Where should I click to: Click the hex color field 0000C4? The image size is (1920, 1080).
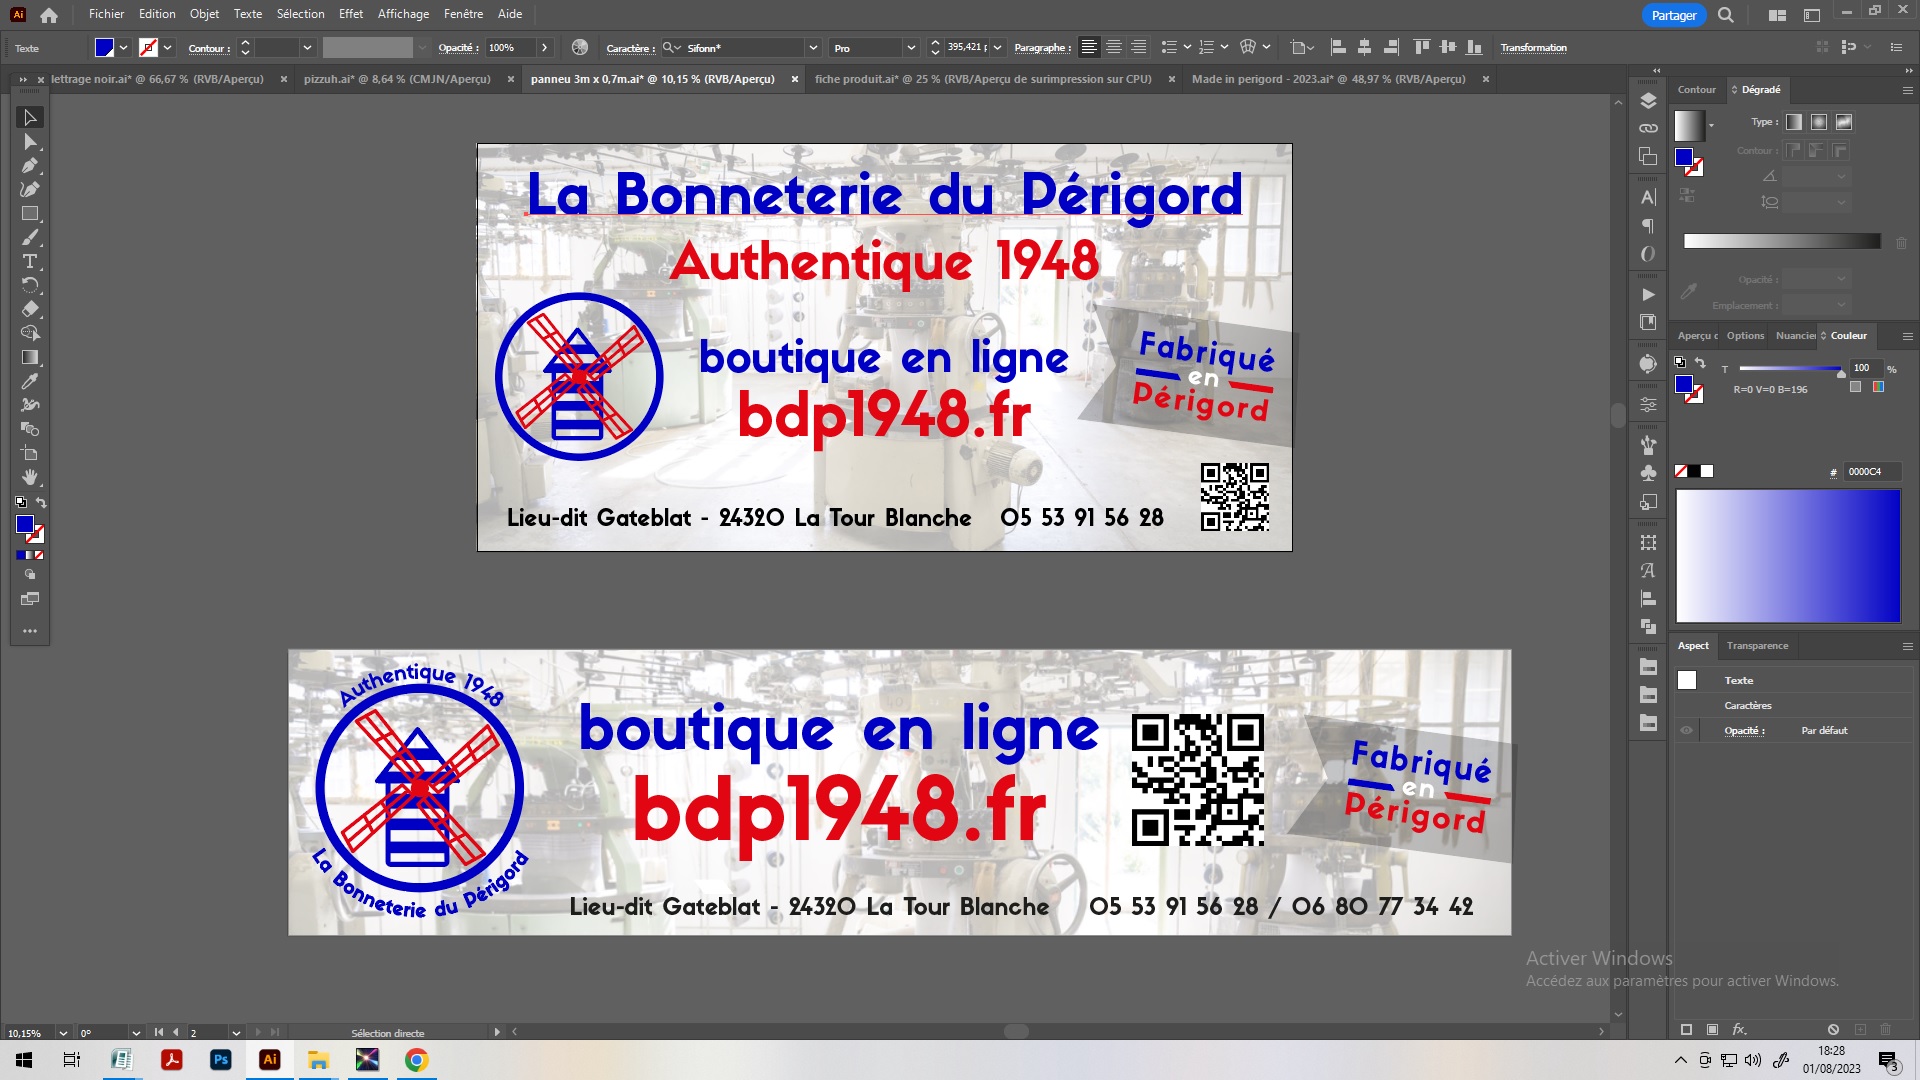(x=1871, y=472)
